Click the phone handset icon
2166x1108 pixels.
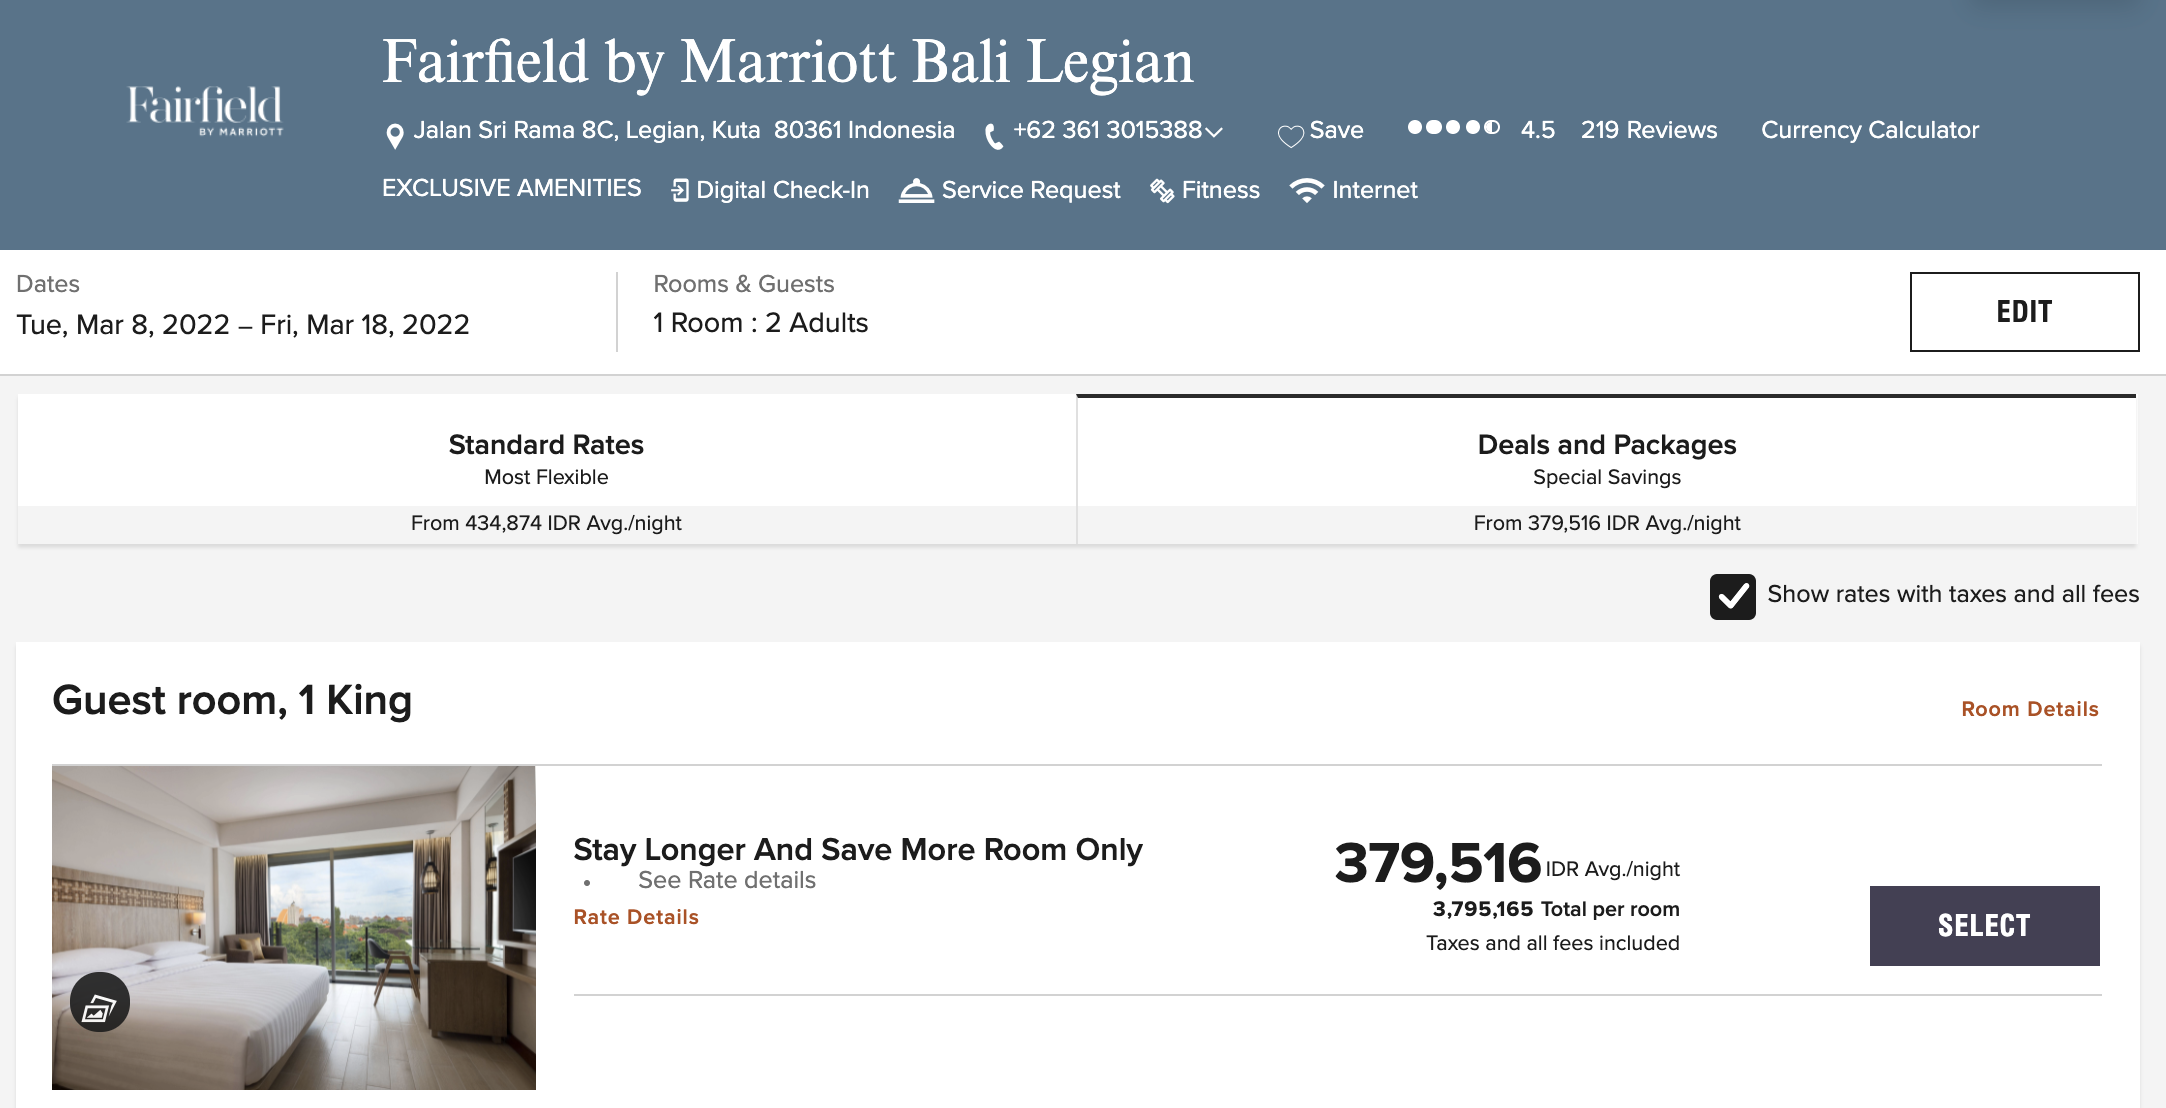[x=993, y=136]
